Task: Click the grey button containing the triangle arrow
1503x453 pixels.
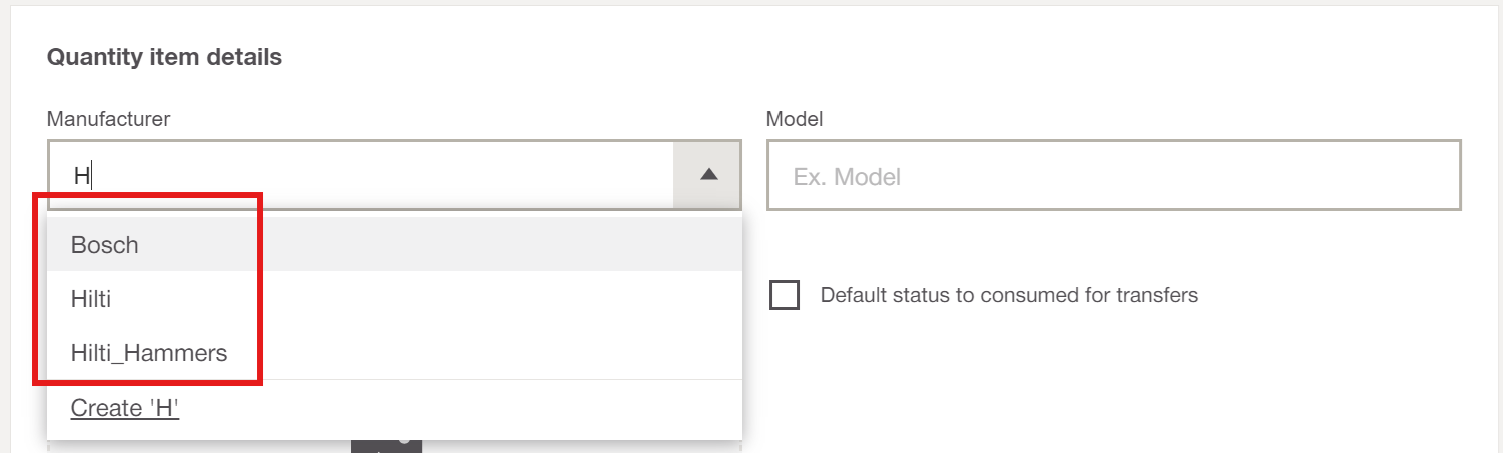Action: [x=708, y=175]
